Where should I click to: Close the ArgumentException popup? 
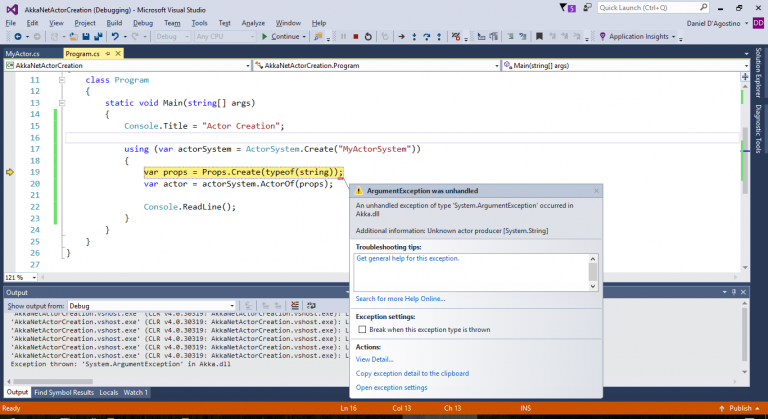(596, 191)
